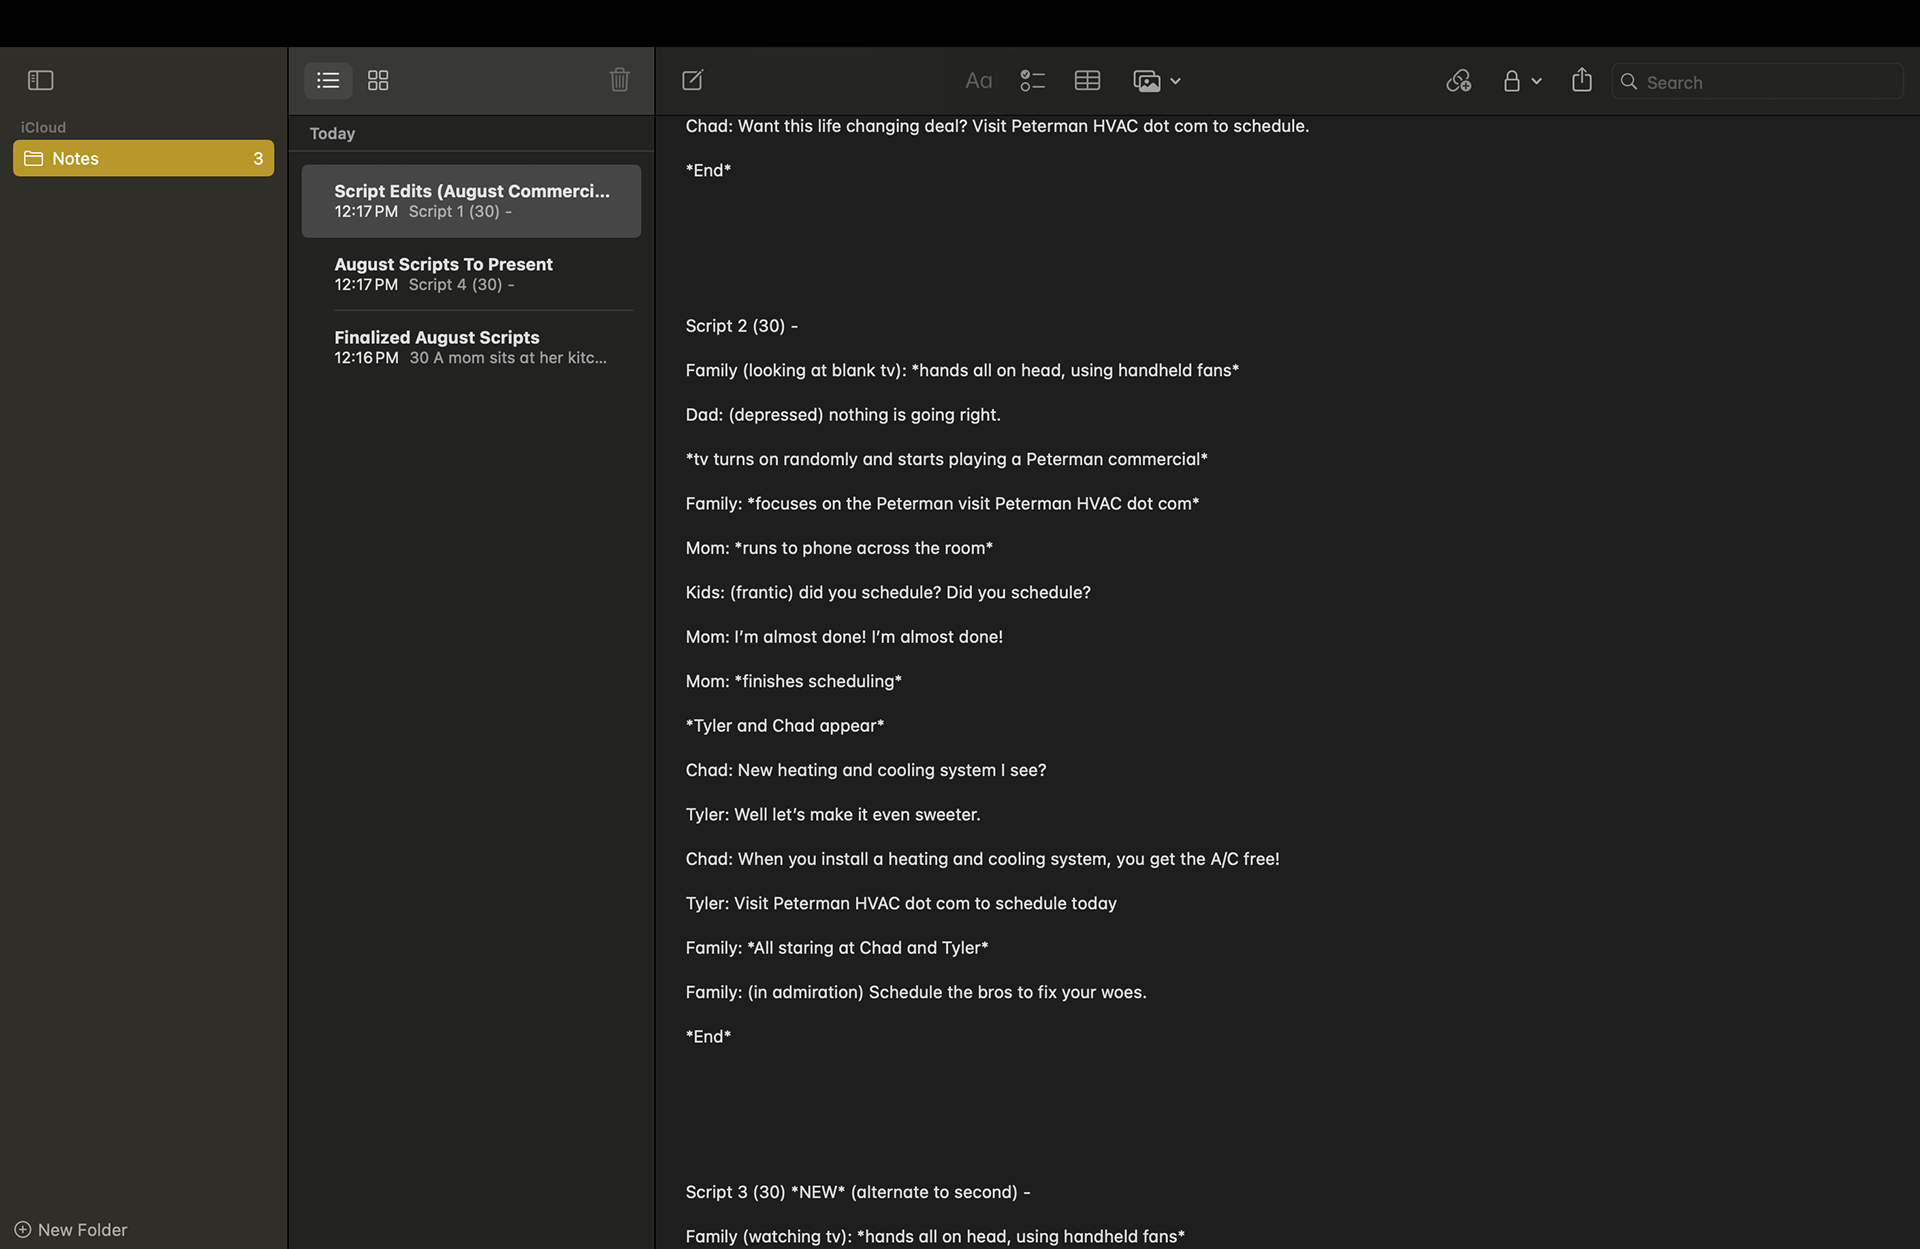This screenshot has height=1249, width=1920.
Task: Click line 'Family: (in admiration) Schedule the bros'
Action: tap(916, 992)
